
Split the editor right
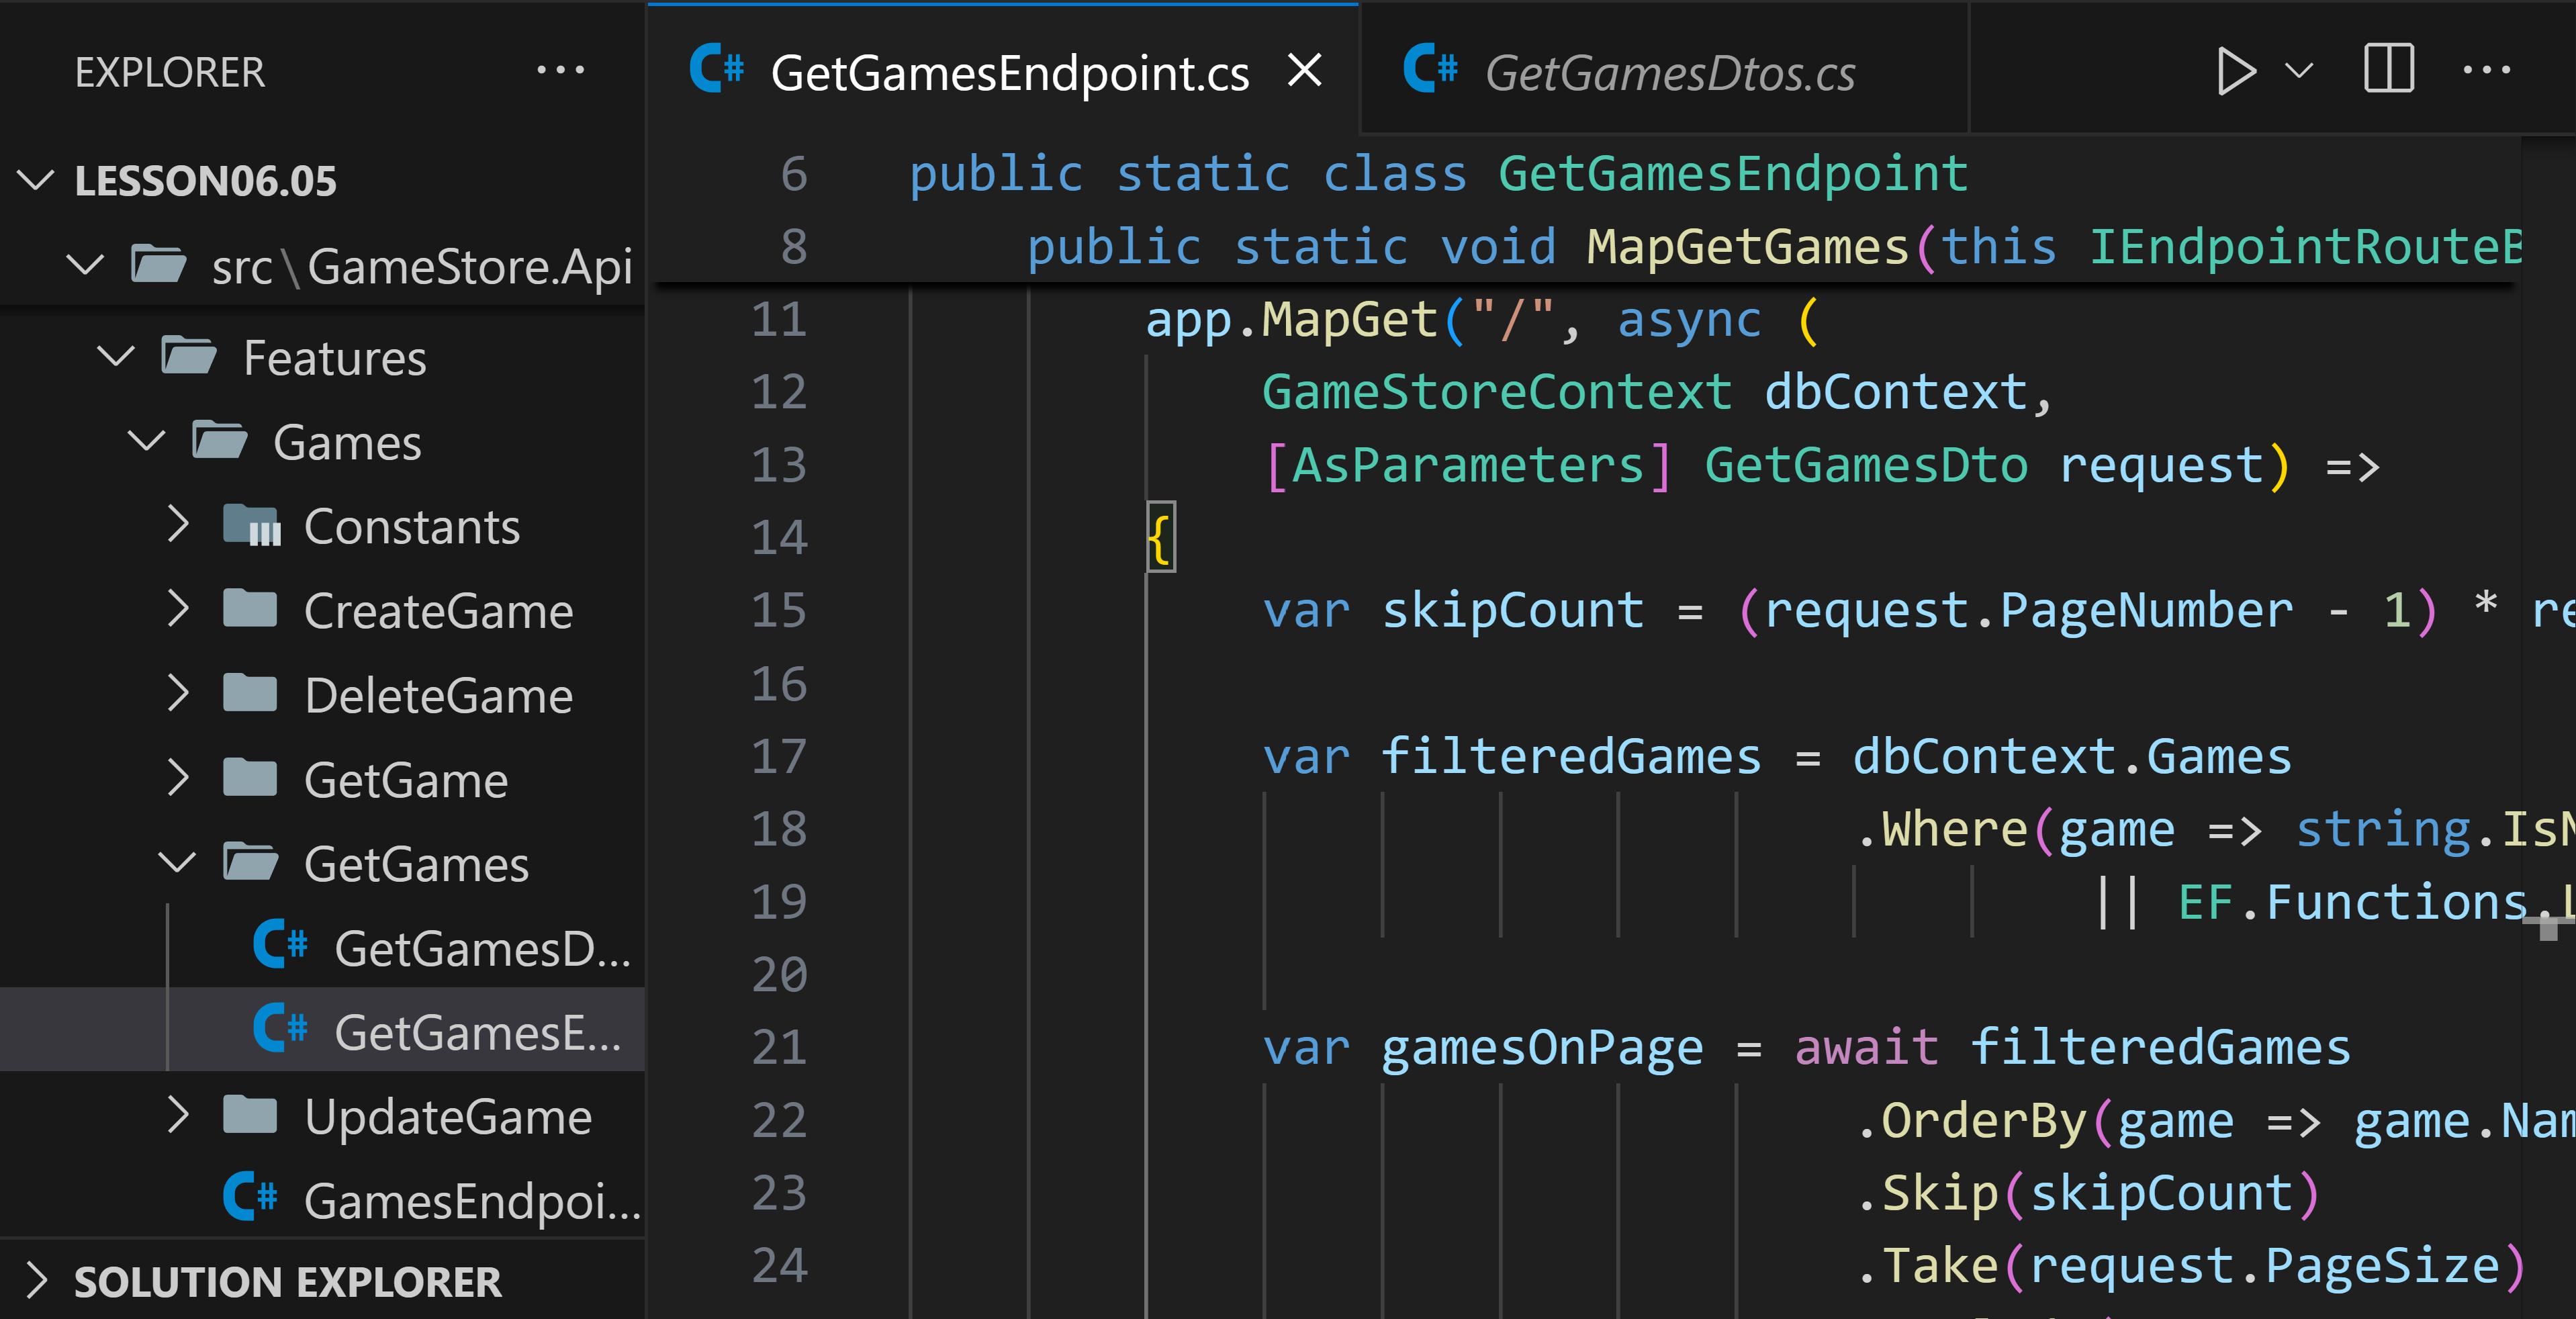[x=2389, y=69]
